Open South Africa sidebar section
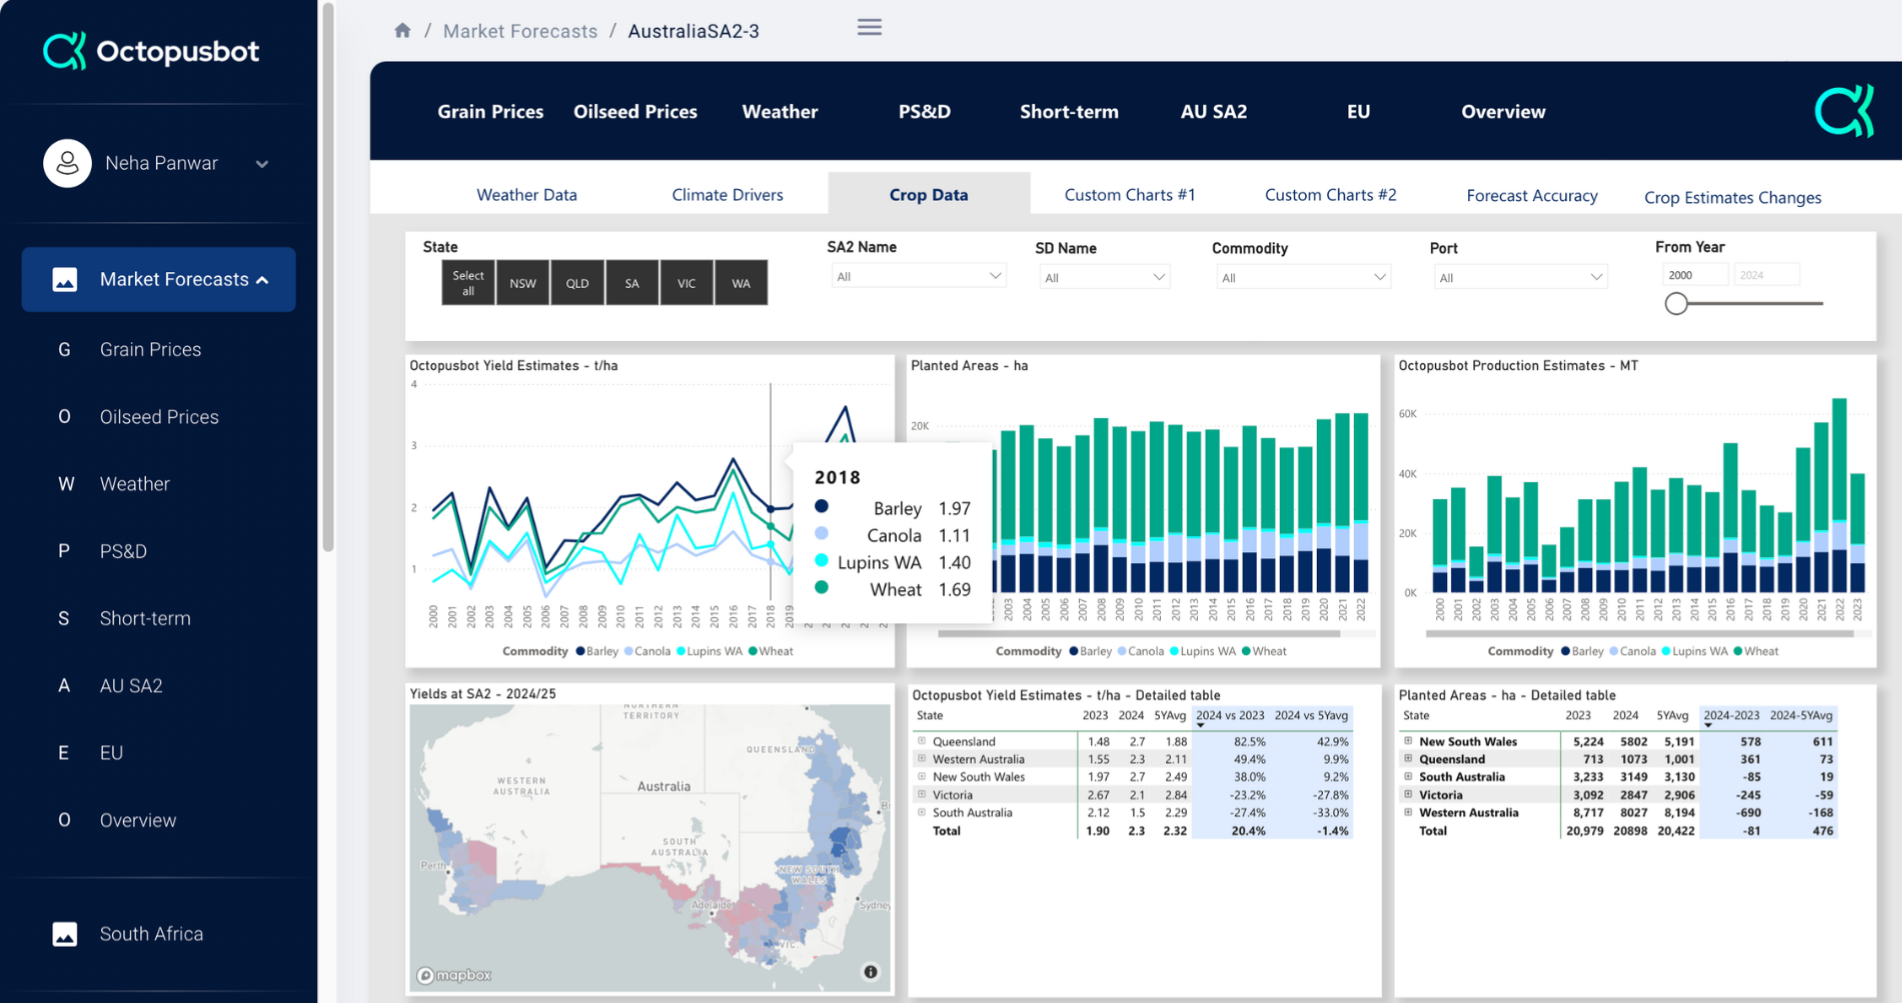Viewport: 1902px width, 1003px height. coord(151,934)
